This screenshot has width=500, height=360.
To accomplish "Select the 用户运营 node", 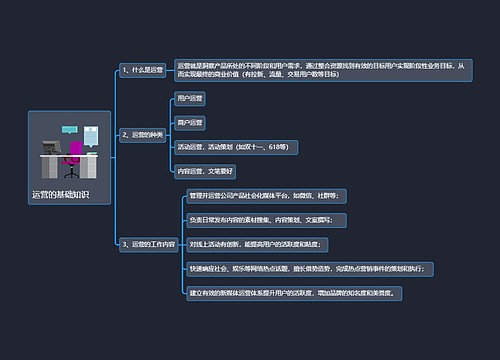I will 190,99.
